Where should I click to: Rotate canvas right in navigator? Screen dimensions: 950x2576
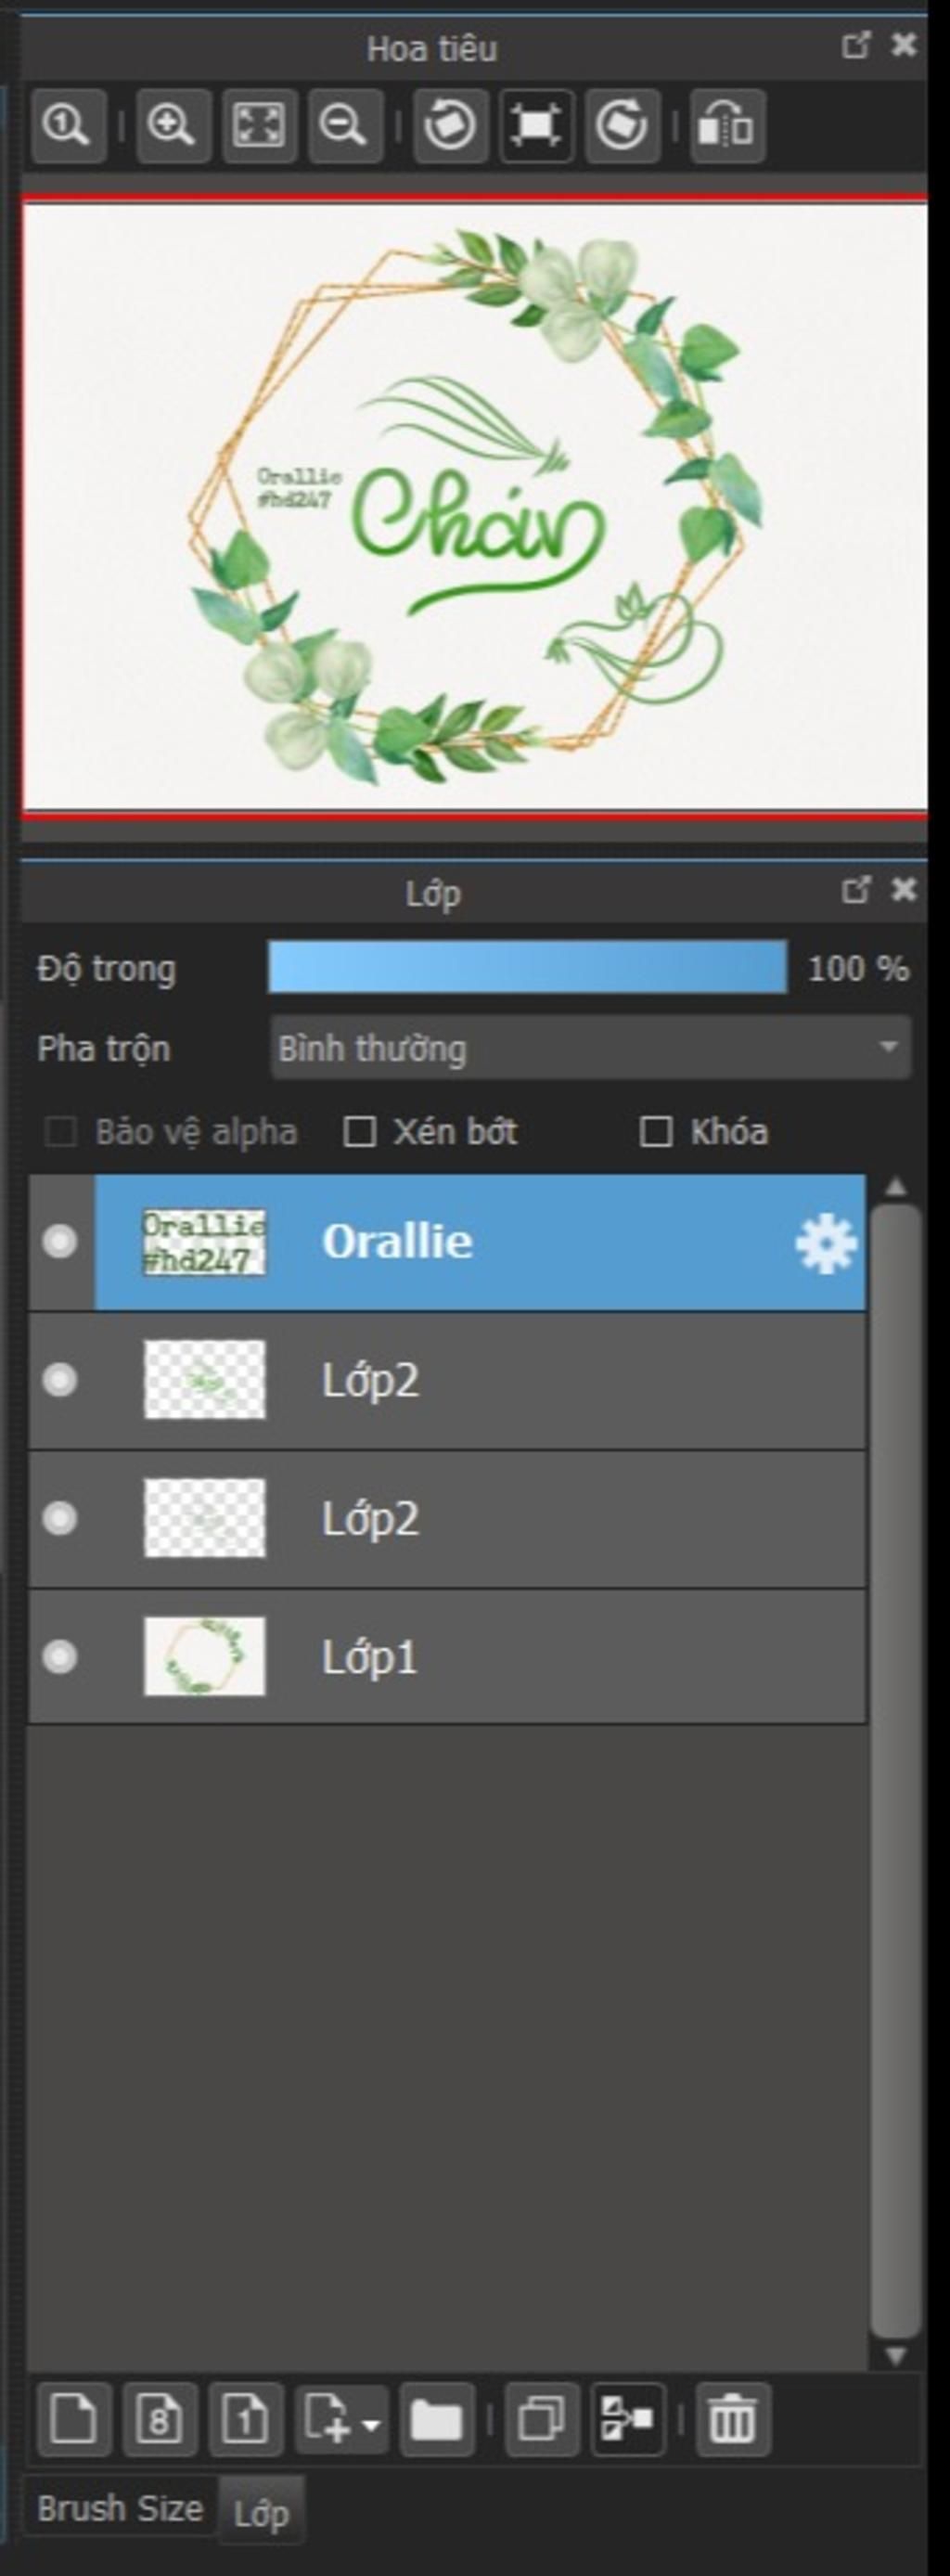click(622, 126)
